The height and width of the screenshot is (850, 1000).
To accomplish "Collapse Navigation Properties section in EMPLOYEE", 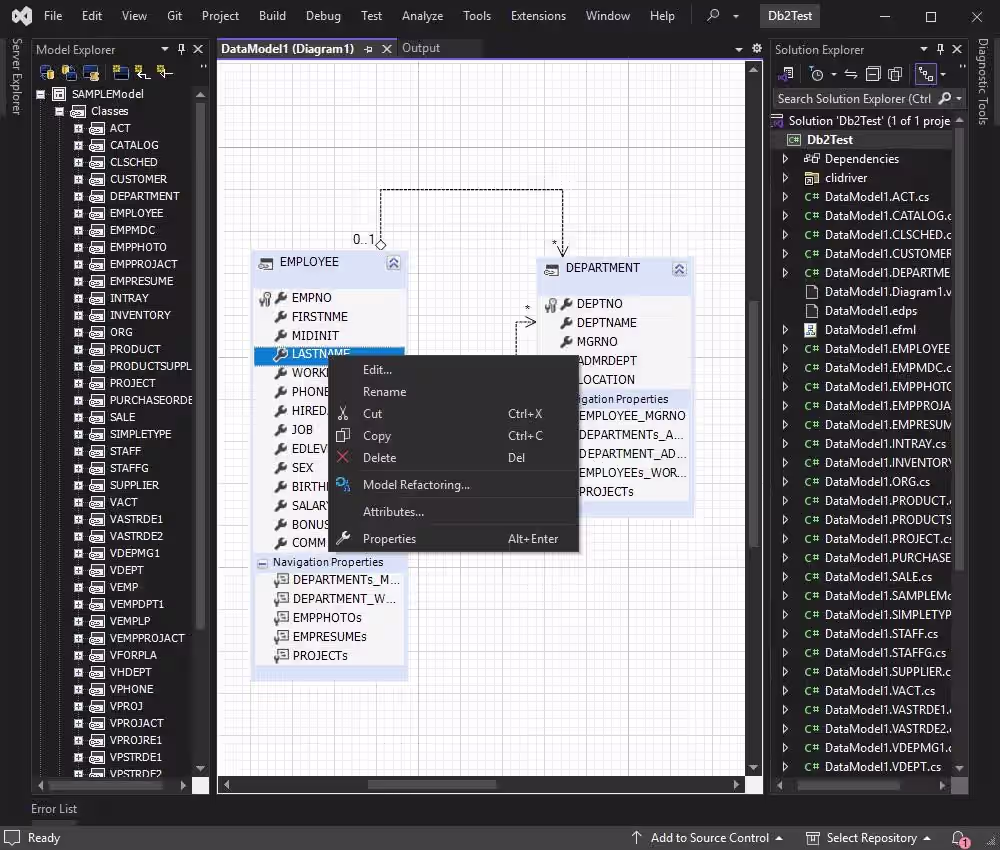I will point(262,562).
